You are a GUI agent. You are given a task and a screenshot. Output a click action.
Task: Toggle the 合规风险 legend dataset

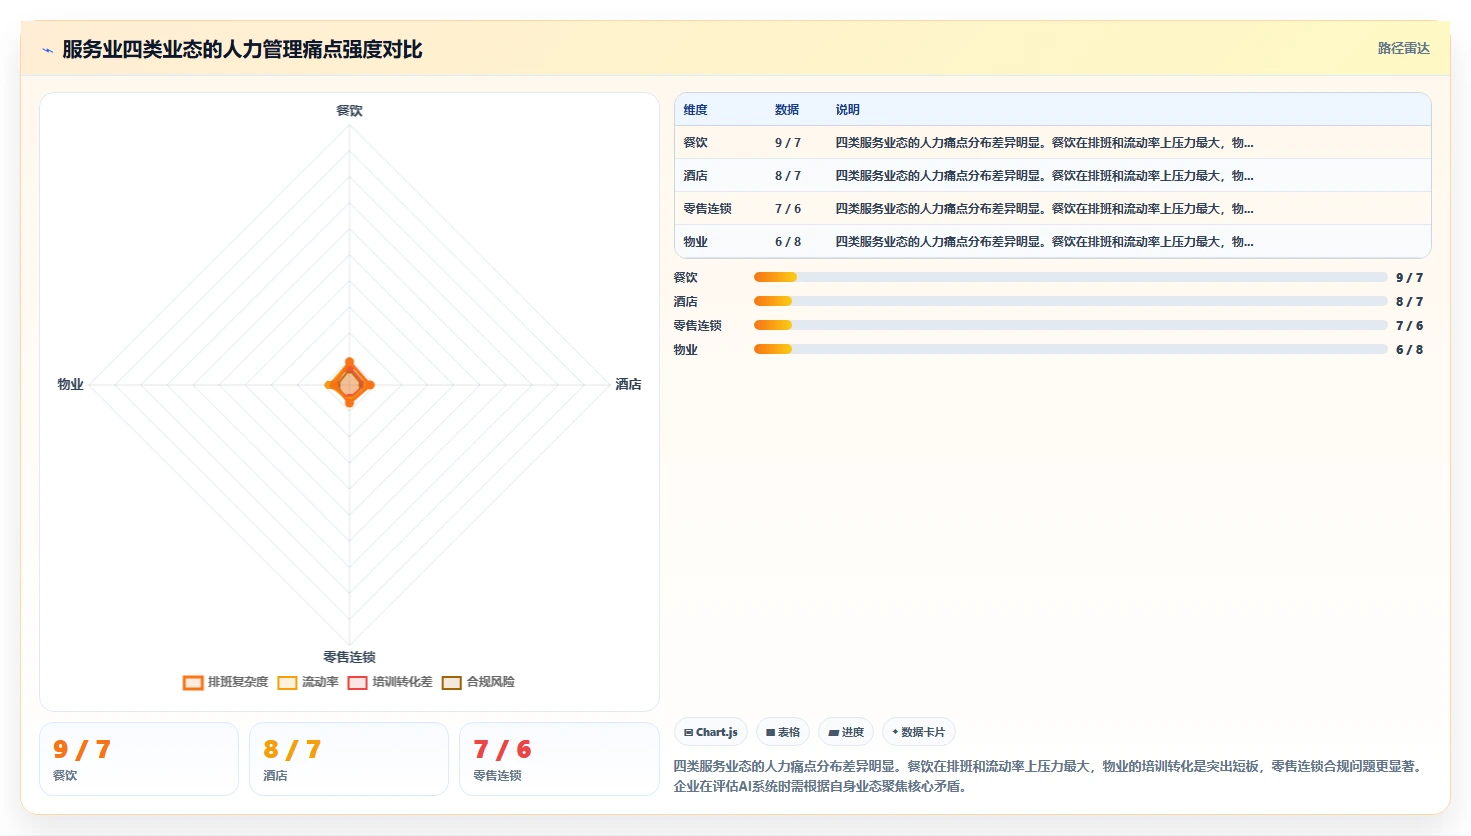point(478,682)
